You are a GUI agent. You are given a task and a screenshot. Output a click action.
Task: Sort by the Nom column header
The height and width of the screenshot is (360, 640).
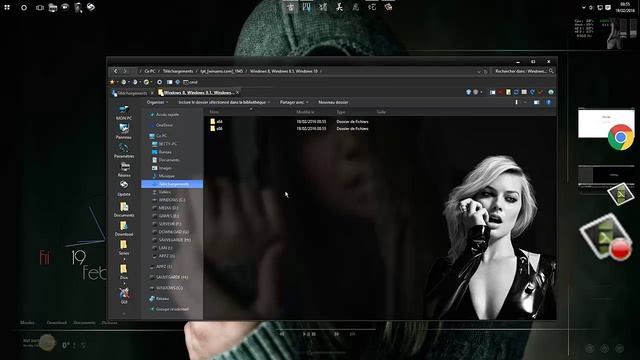214,112
